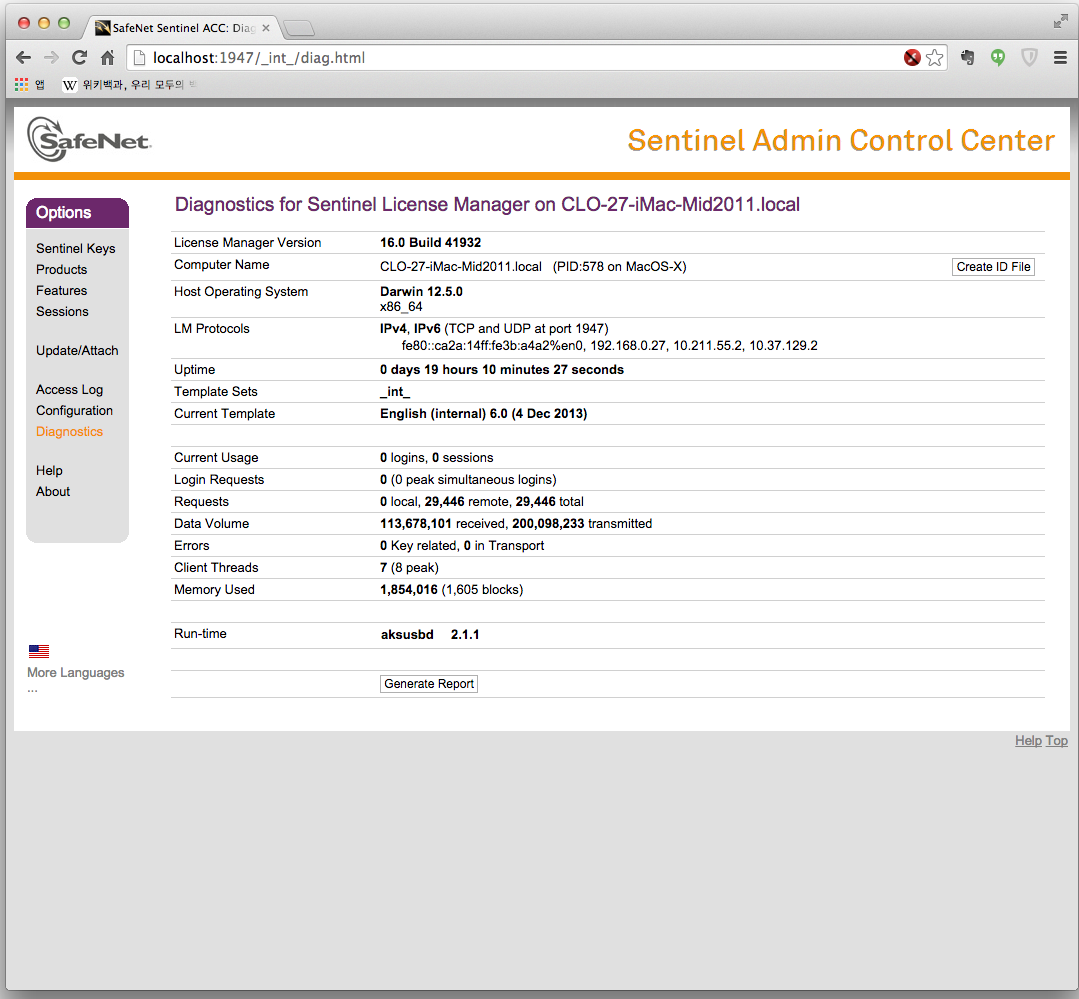Enter fullscreen with the expand arrows icon
This screenshot has width=1079, height=999.
tap(1060, 21)
